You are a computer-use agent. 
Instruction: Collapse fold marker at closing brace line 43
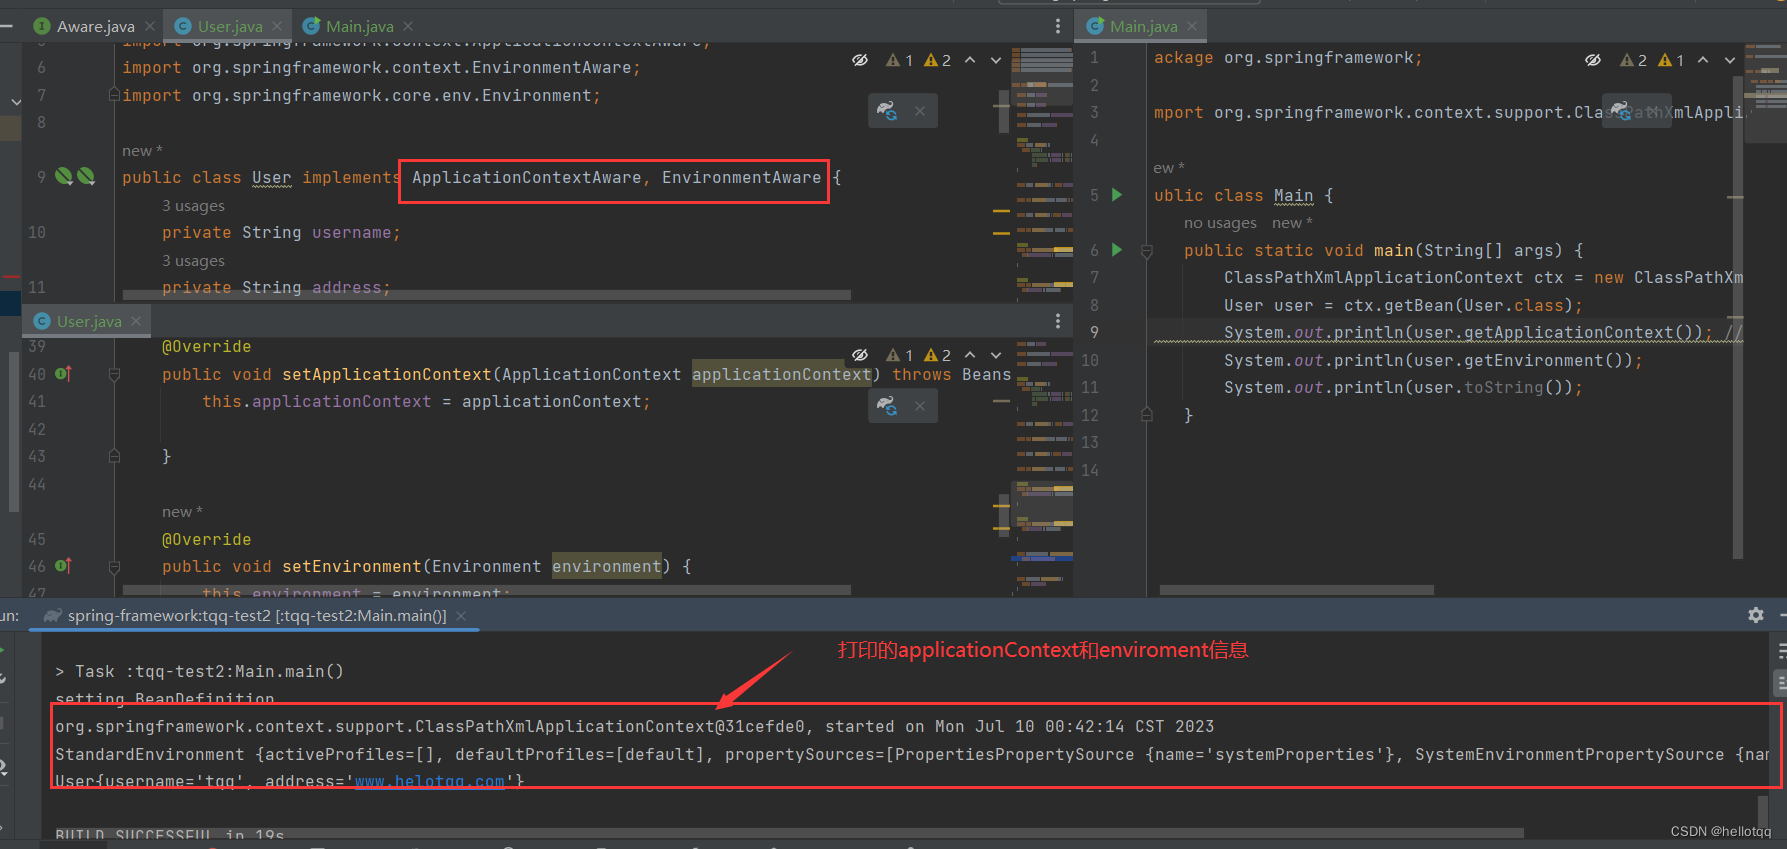(114, 456)
